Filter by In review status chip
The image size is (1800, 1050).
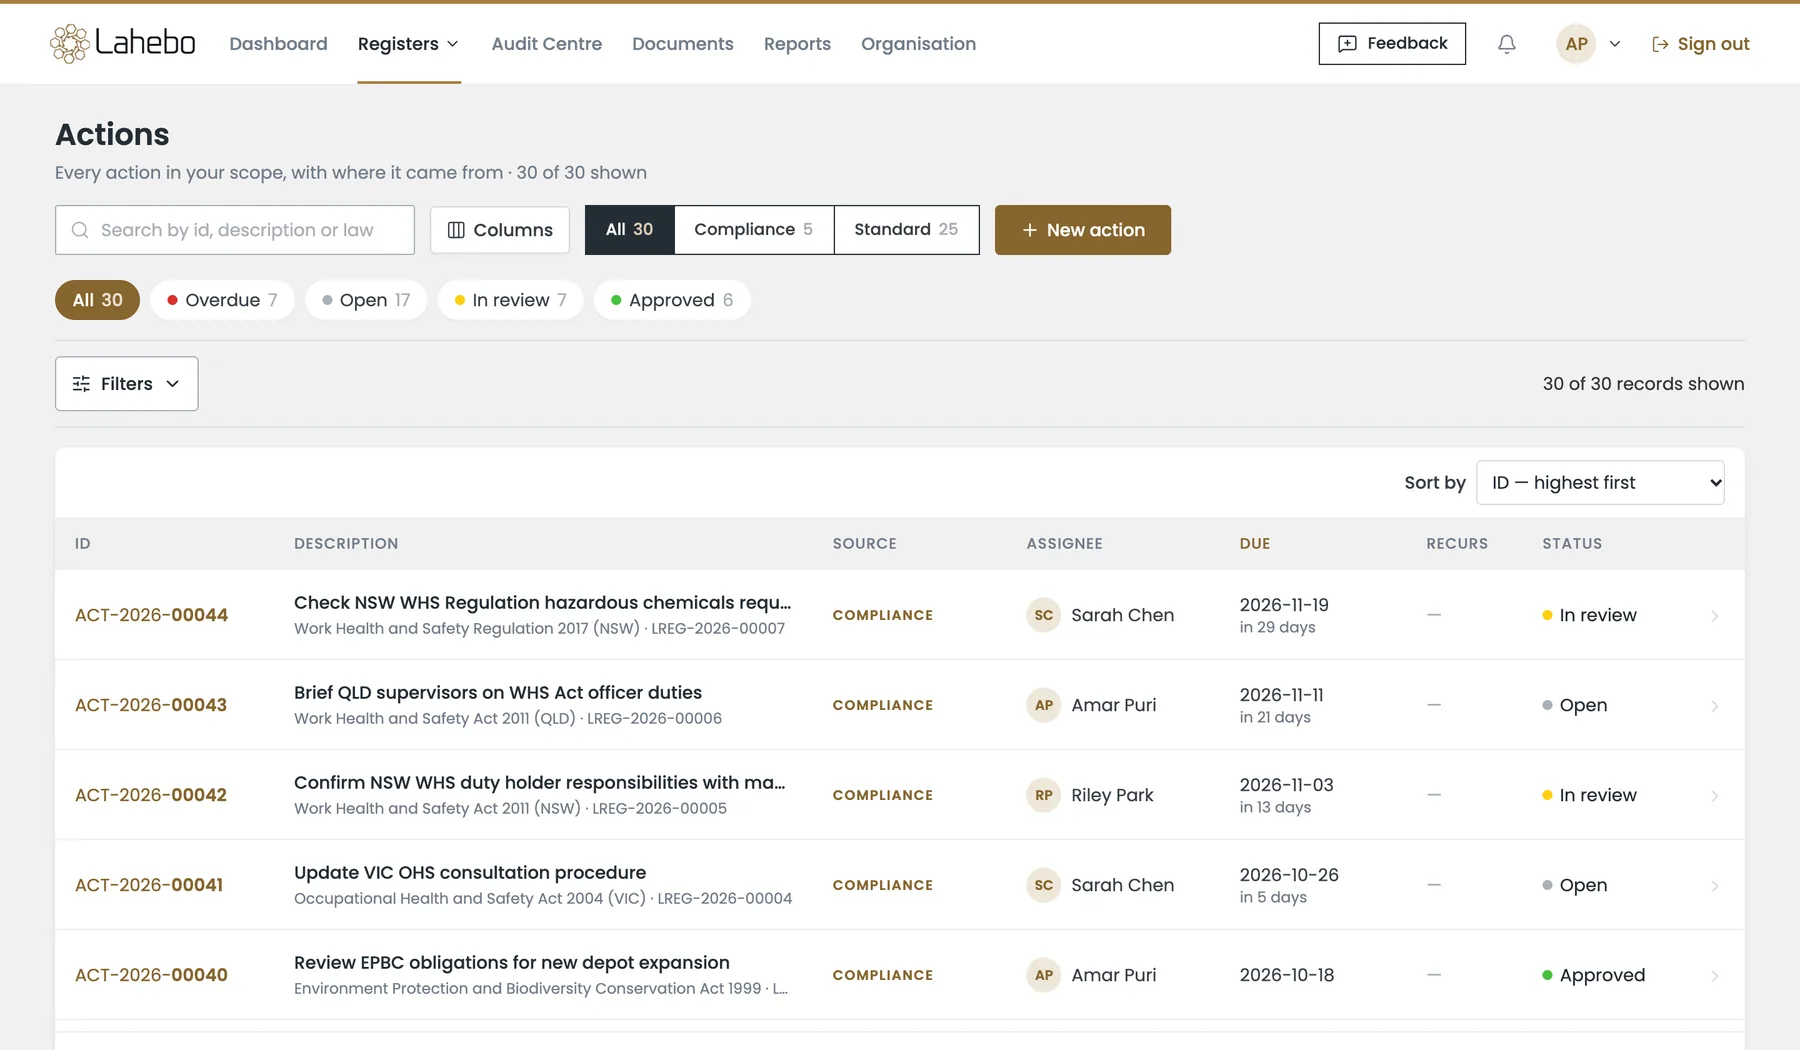[x=510, y=300]
